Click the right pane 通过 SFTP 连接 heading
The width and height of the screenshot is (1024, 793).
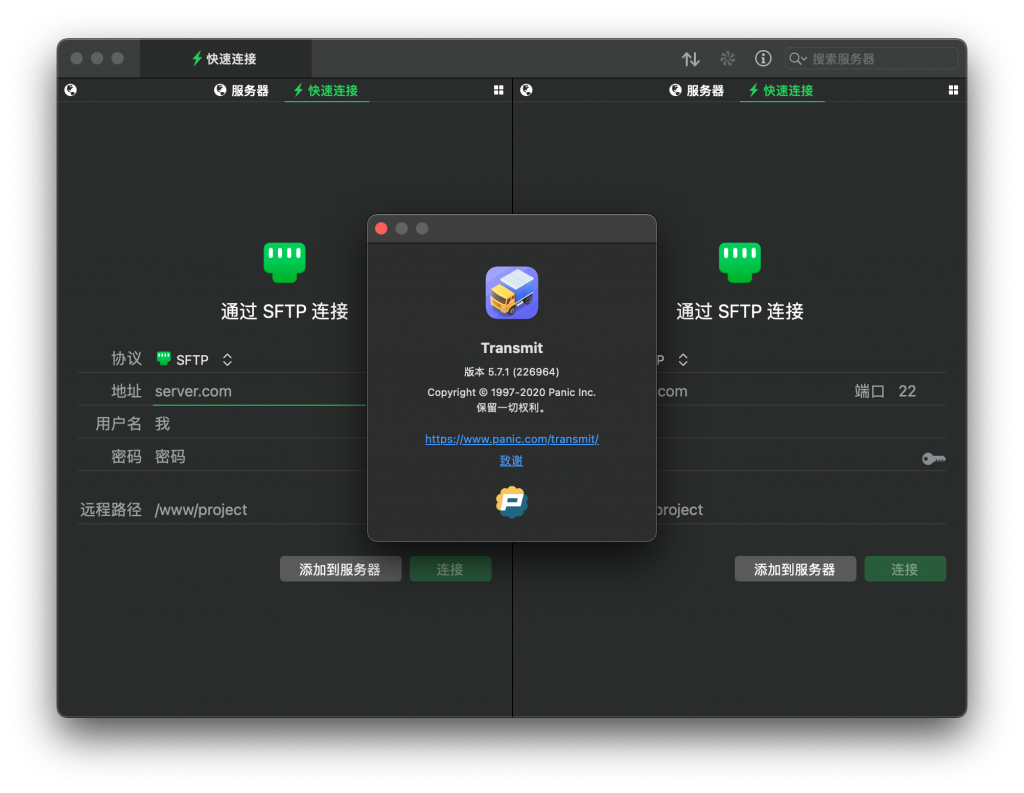739,312
